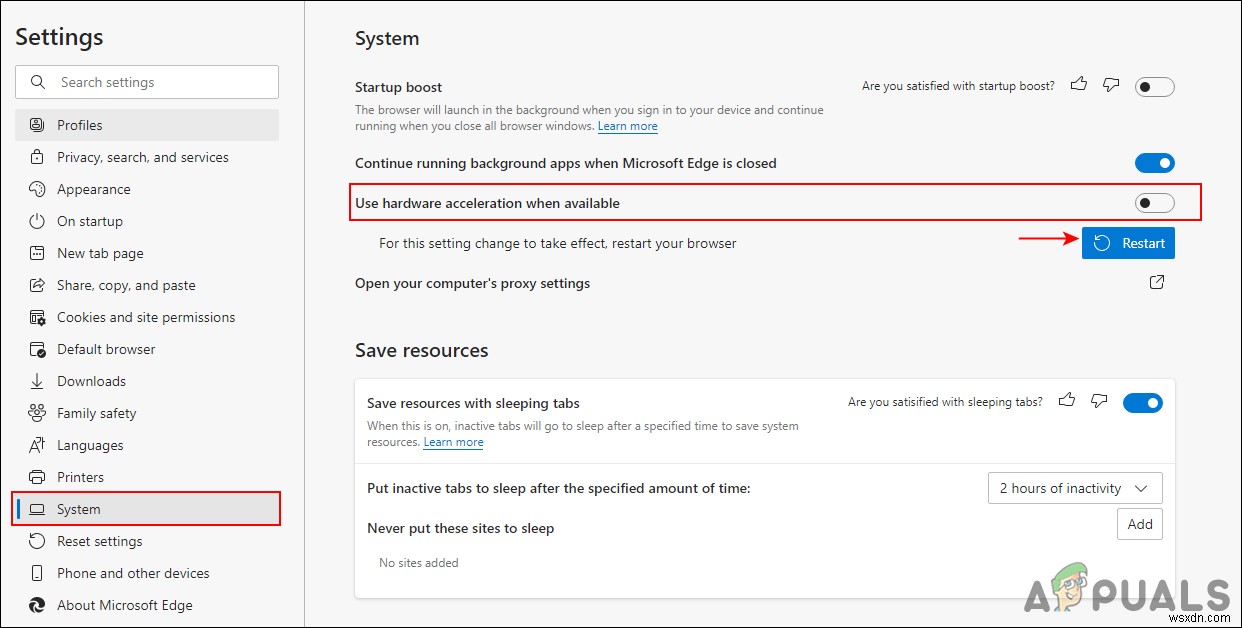Screen dimensions: 1242x628
Task: Toggle hardware acceleration when available
Action: (1154, 203)
